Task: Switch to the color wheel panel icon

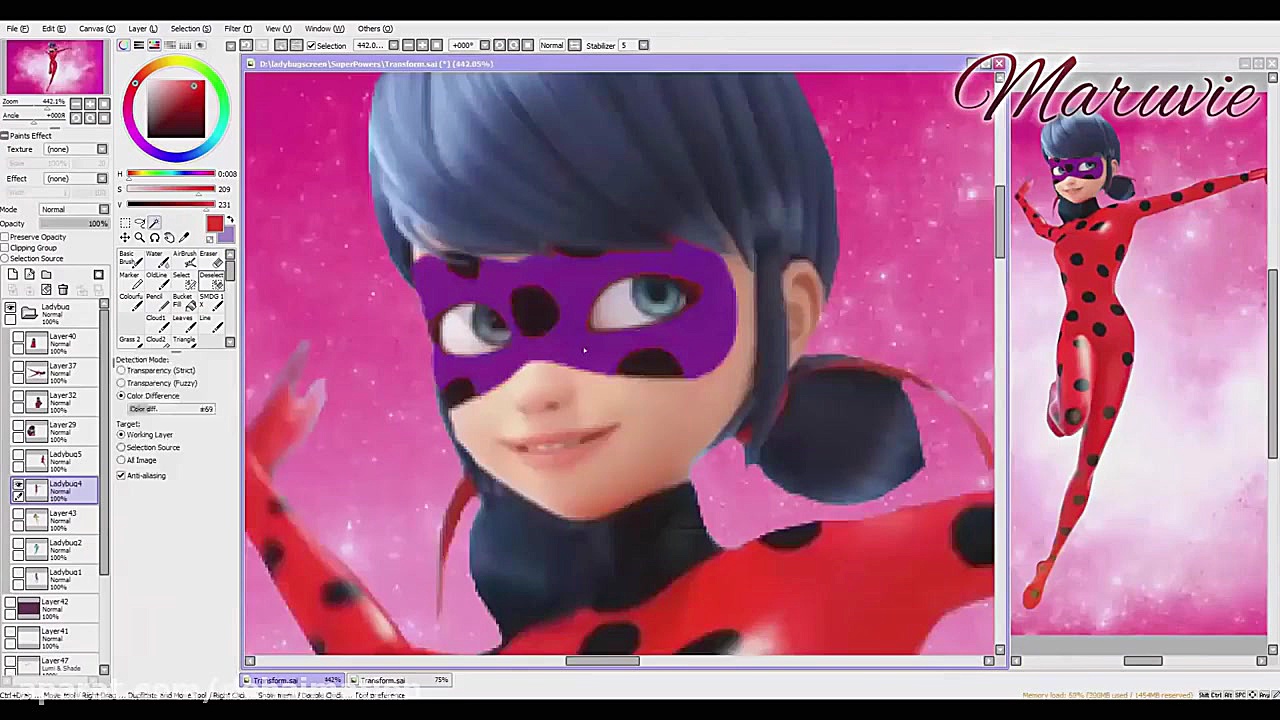Action: [124, 45]
